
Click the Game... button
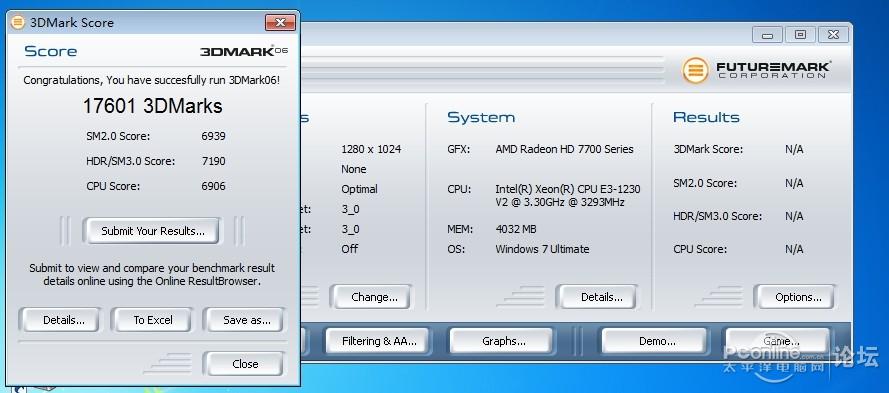click(x=778, y=341)
